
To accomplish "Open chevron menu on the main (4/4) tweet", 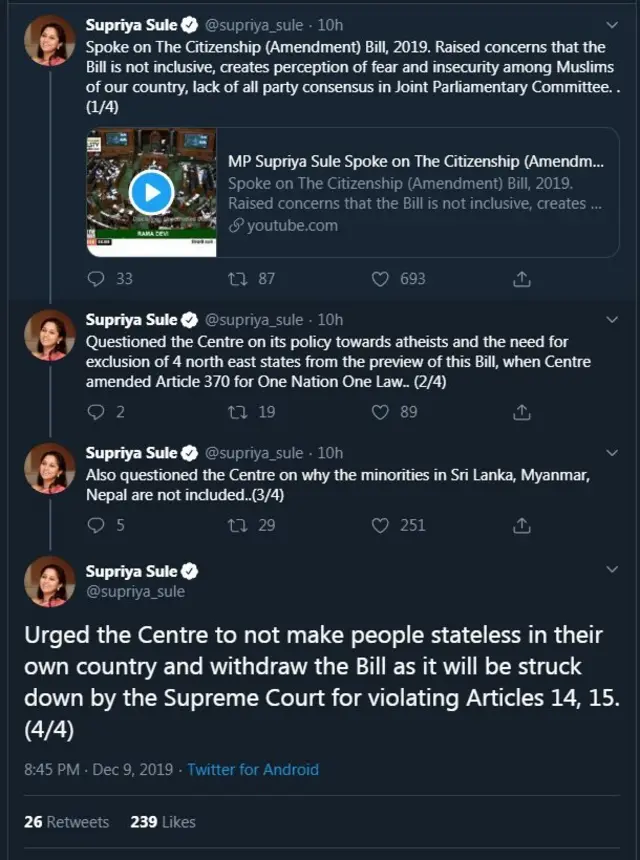I will pyautogui.click(x=612, y=570).
